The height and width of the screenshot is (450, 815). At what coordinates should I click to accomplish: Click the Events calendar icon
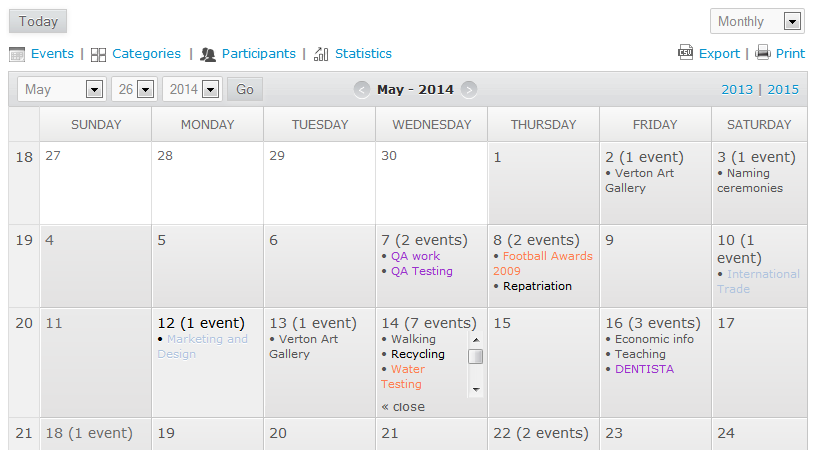click(x=17, y=54)
